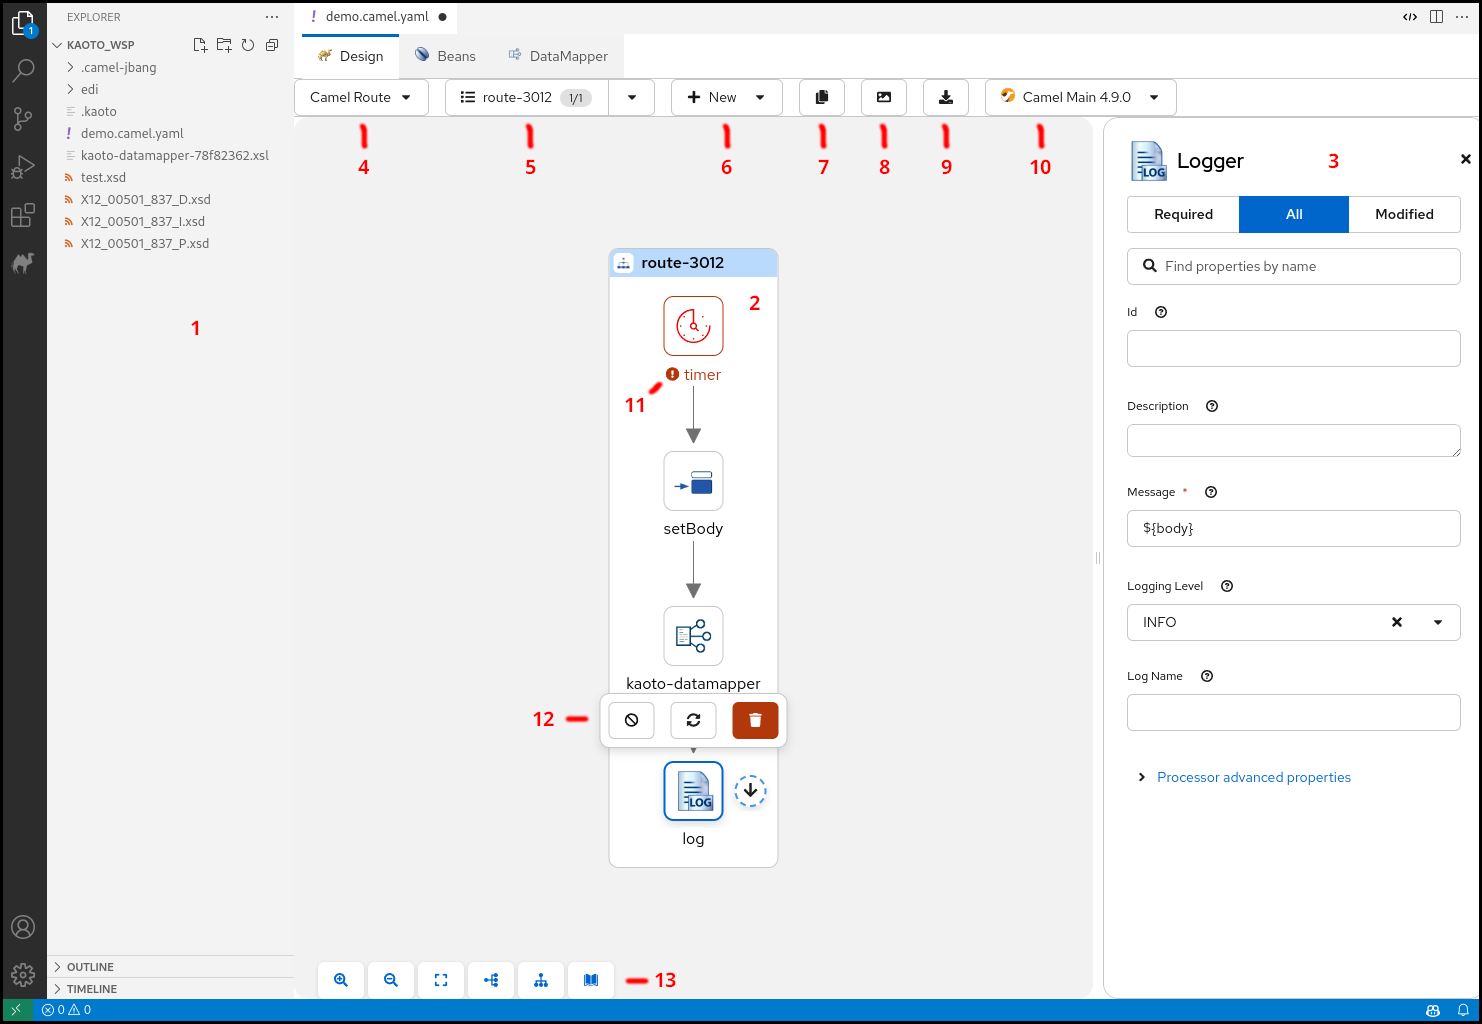Open the DataMapper tab

[x=558, y=56]
